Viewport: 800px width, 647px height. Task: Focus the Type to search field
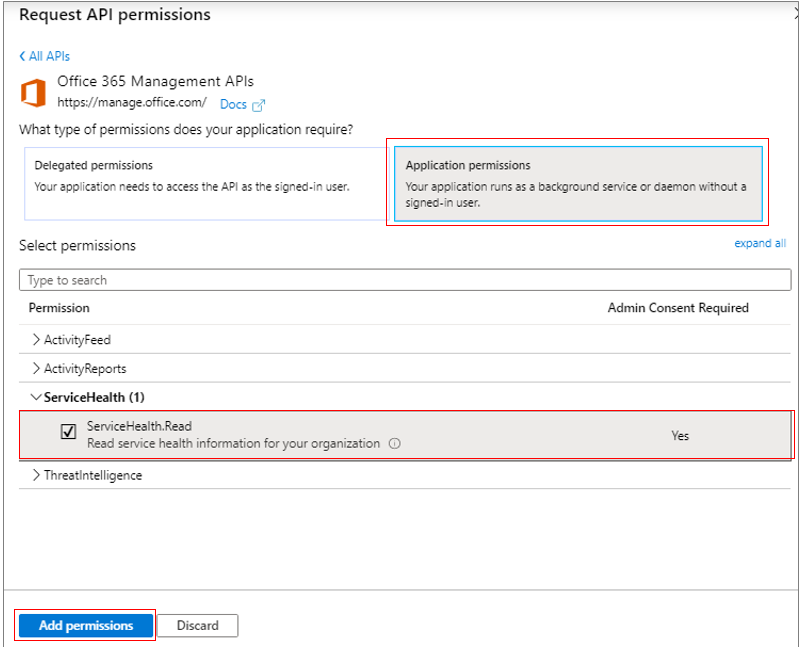(x=405, y=280)
